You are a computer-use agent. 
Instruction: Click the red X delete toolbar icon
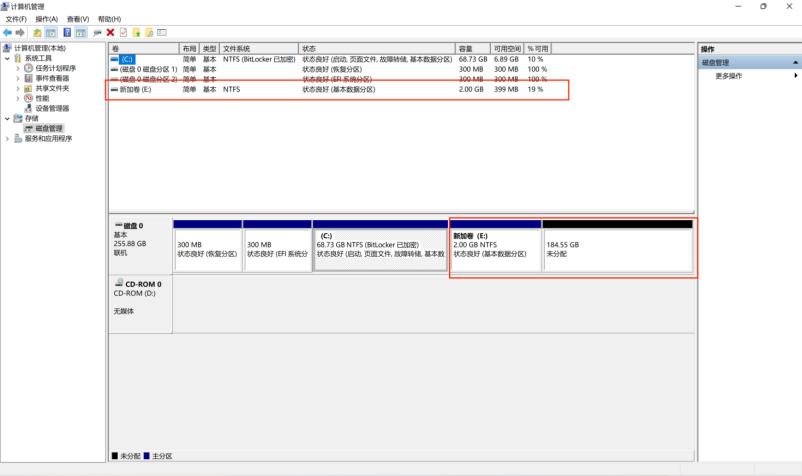coord(110,33)
